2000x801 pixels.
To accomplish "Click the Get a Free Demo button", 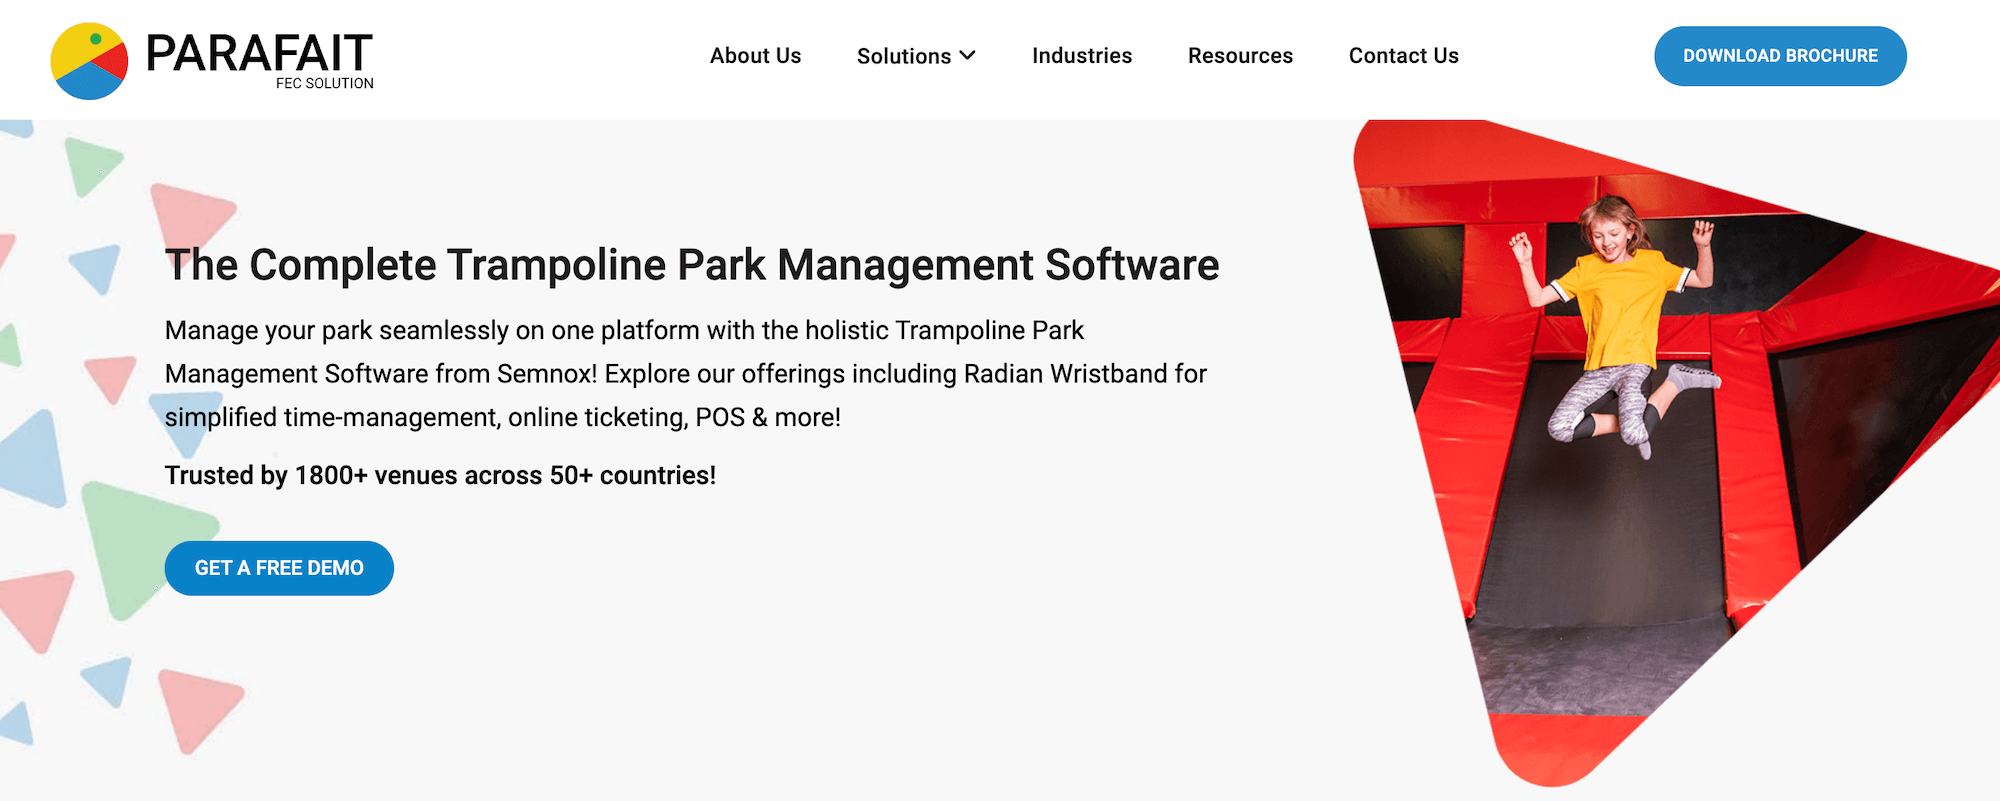I will (x=279, y=568).
